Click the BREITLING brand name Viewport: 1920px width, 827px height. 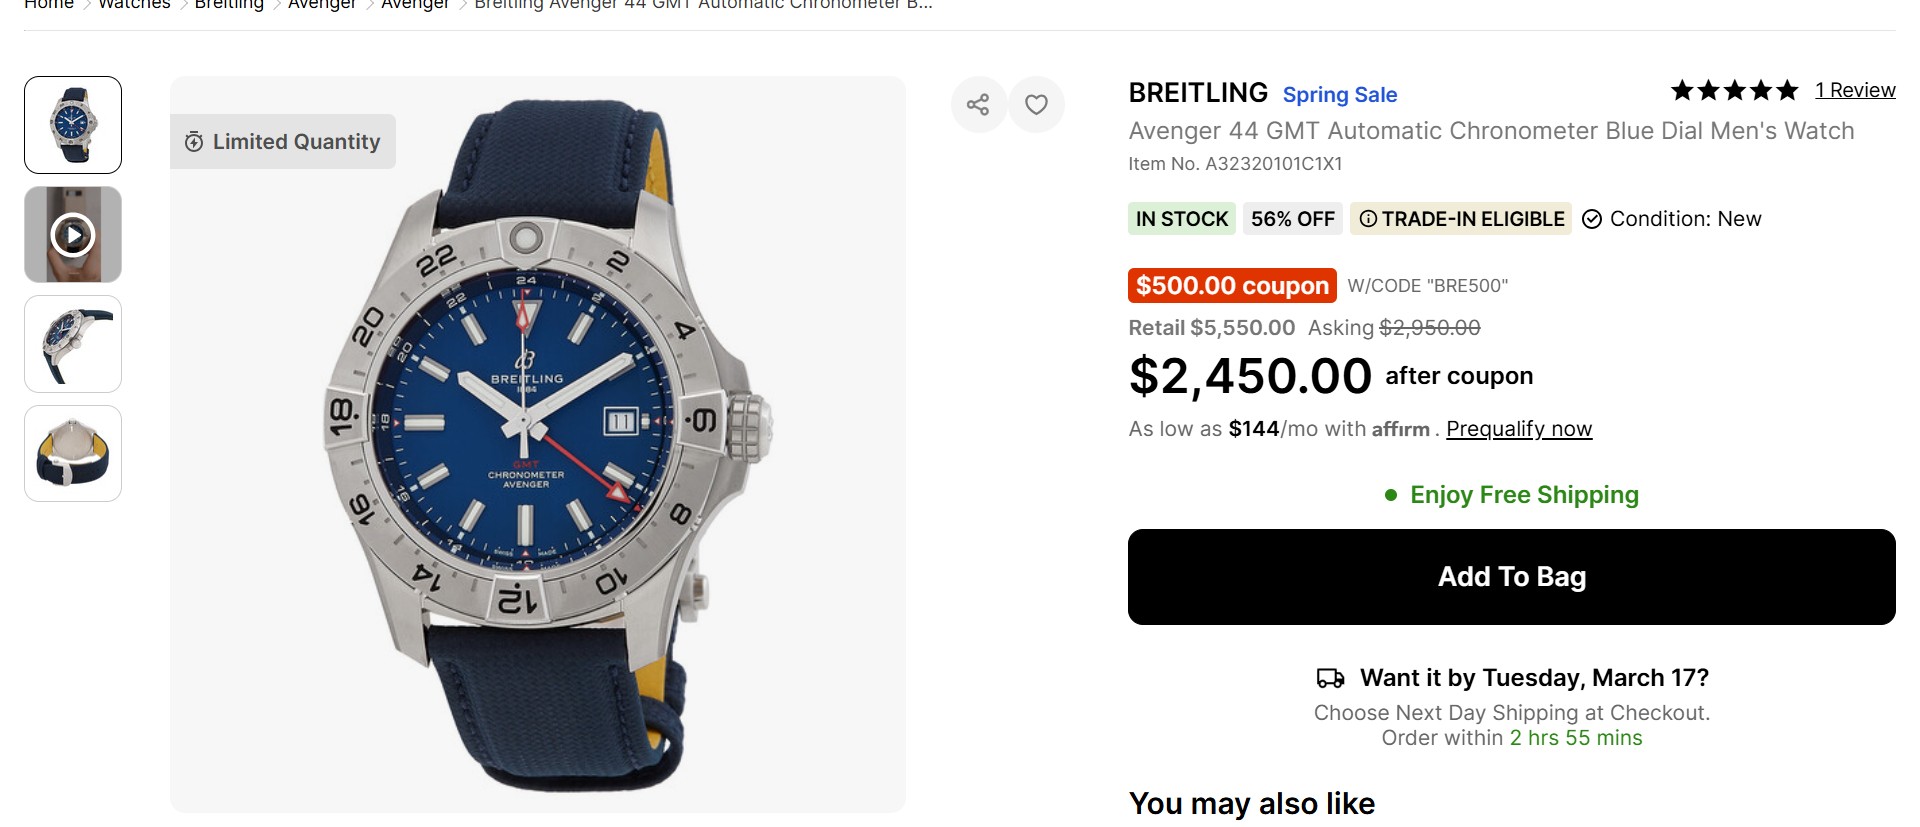pyautogui.click(x=1198, y=93)
